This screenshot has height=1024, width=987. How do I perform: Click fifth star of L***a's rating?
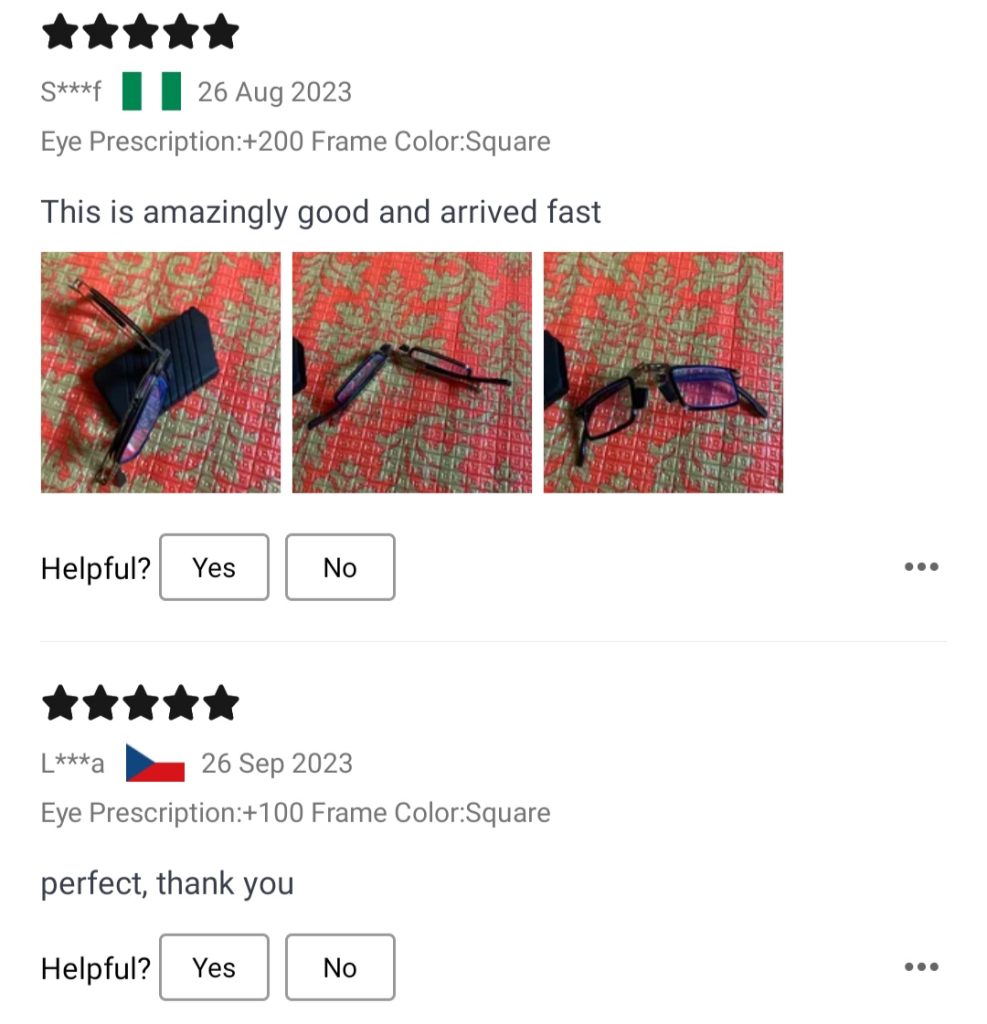221,703
